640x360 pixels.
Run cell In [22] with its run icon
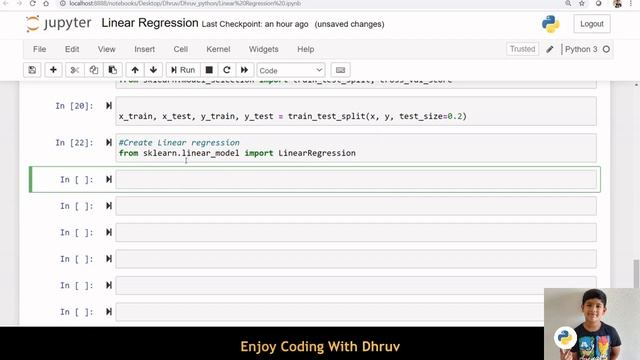pyautogui.click(x=109, y=142)
